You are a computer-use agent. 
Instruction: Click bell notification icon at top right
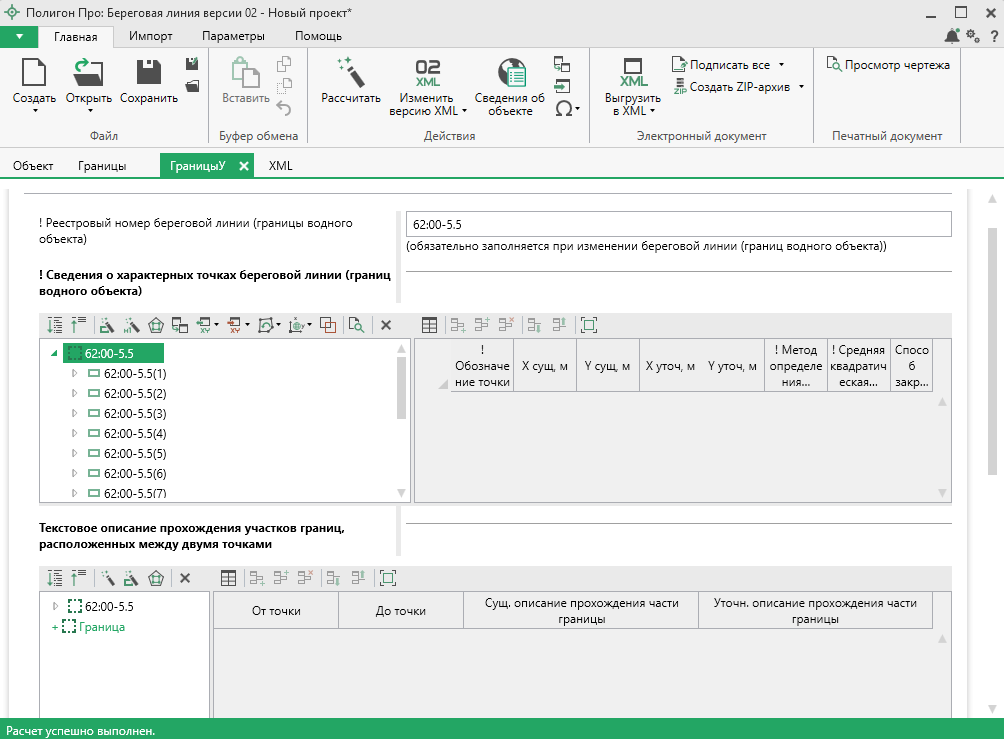pos(951,37)
